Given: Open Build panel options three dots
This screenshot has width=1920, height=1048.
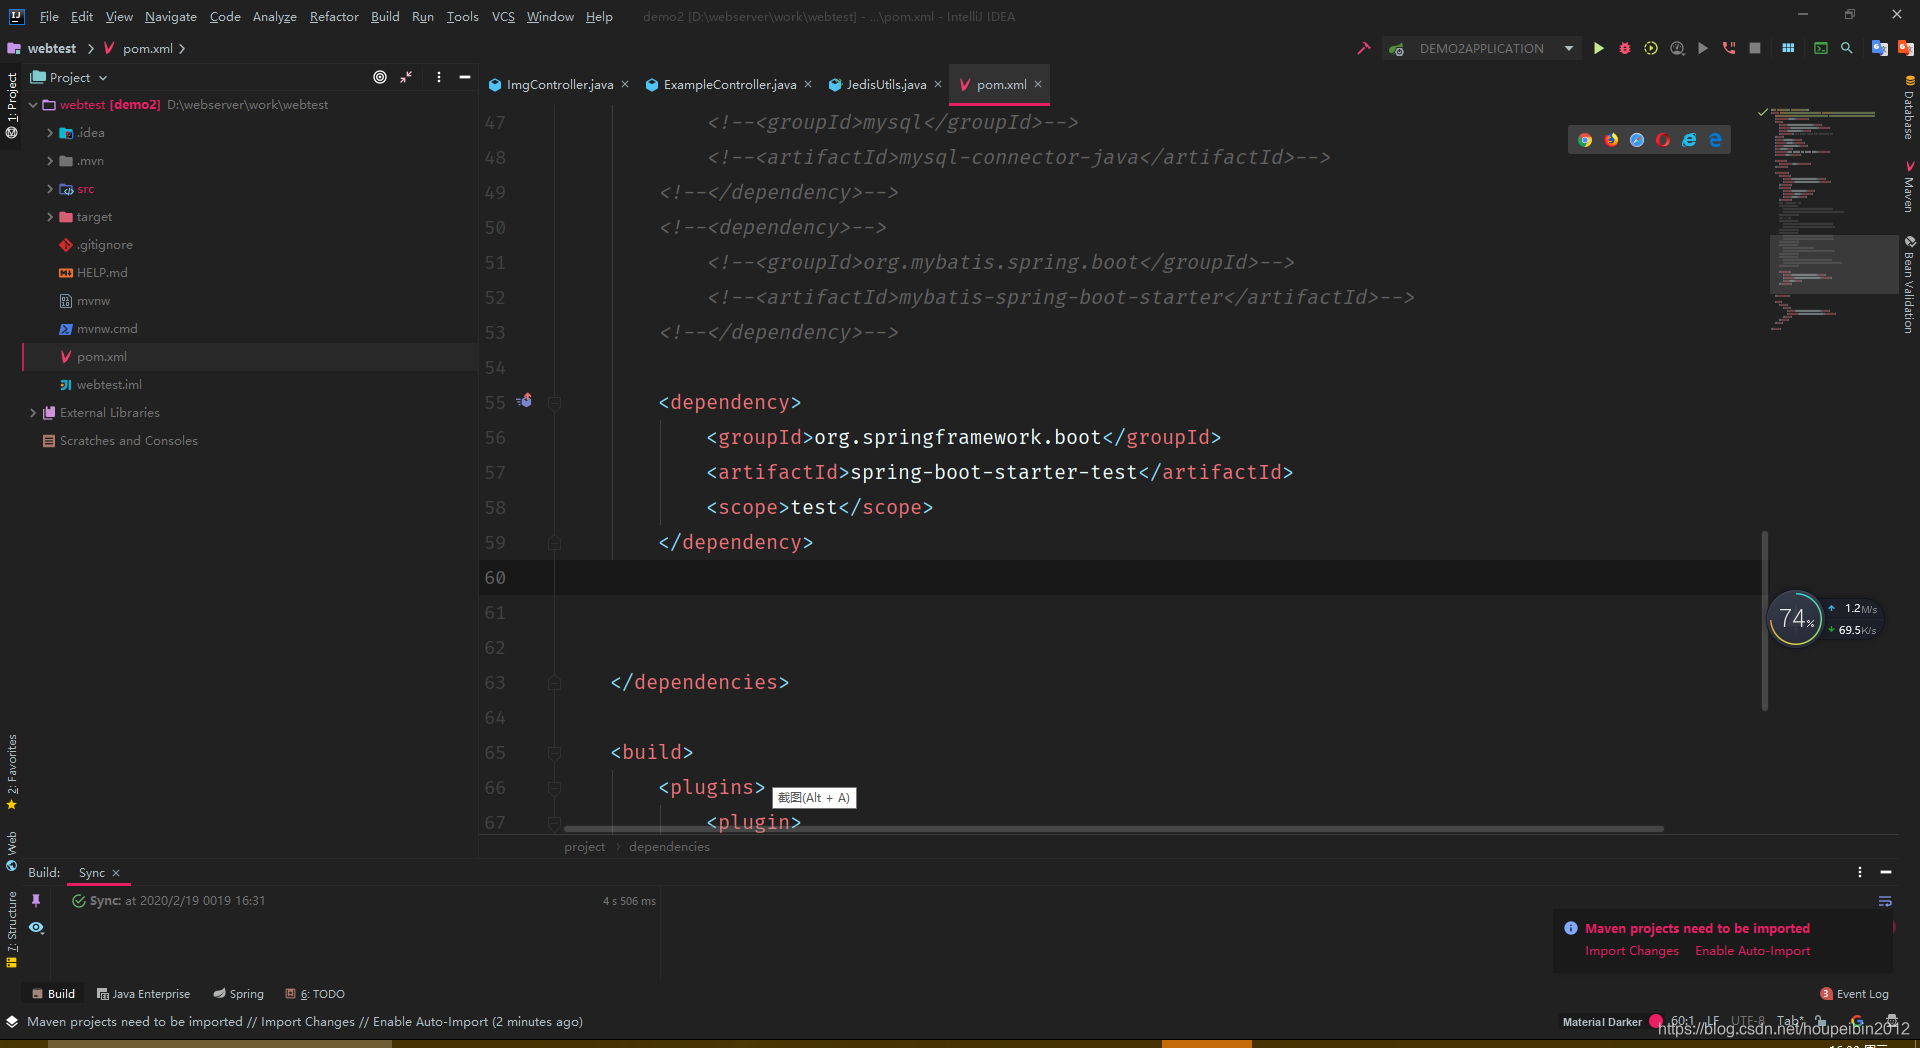Looking at the screenshot, I should (x=1860, y=872).
